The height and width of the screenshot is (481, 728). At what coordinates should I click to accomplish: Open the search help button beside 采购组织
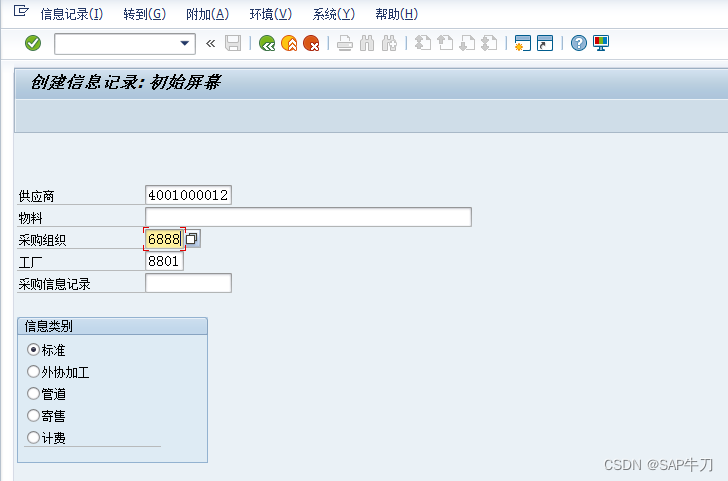[192, 239]
